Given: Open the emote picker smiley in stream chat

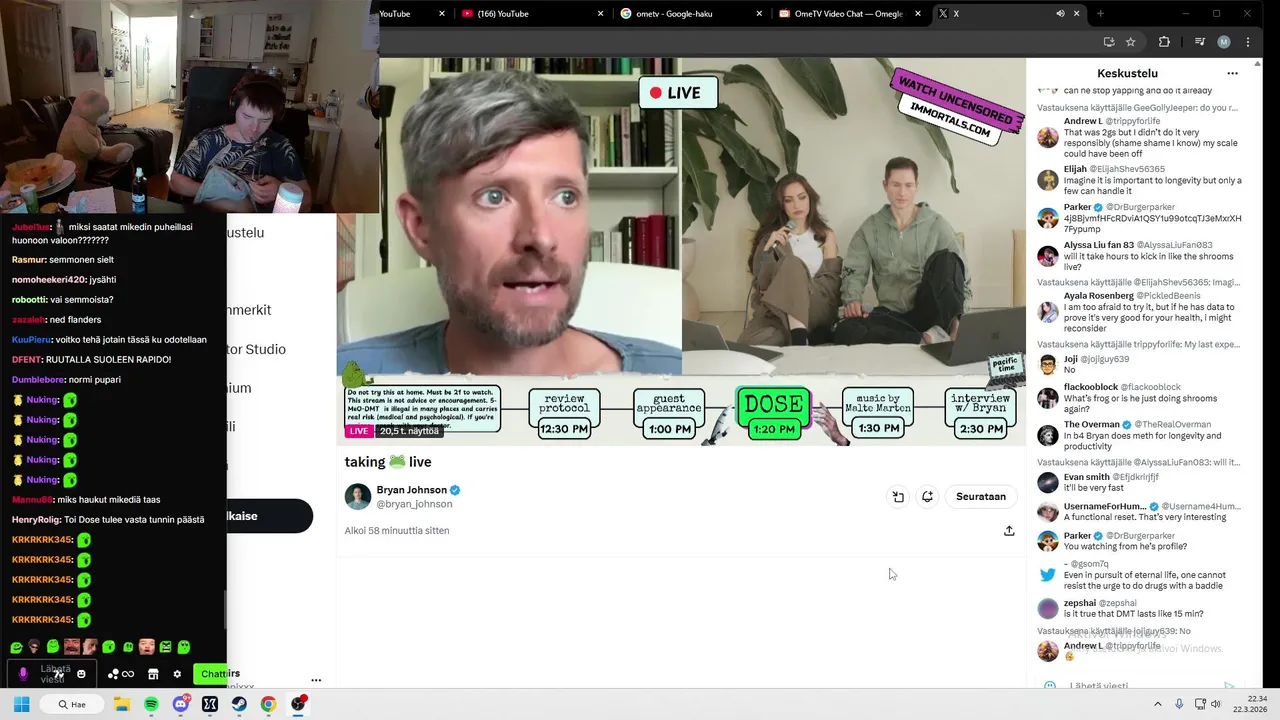Looking at the screenshot, I should (81, 674).
